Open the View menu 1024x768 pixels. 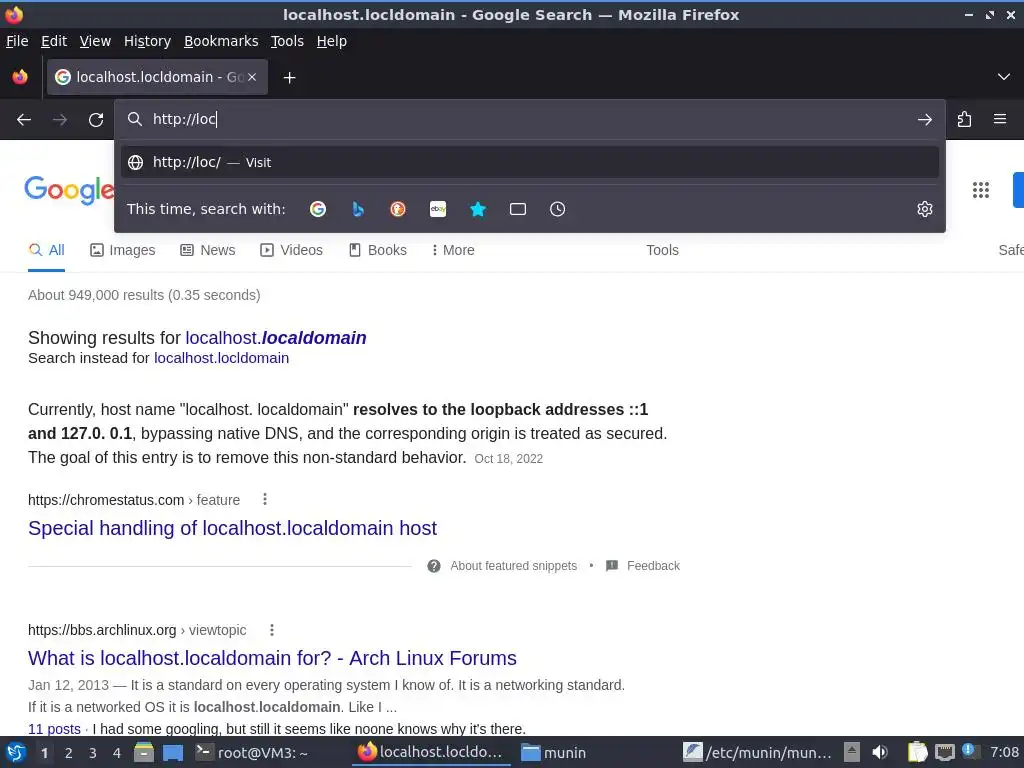(95, 41)
